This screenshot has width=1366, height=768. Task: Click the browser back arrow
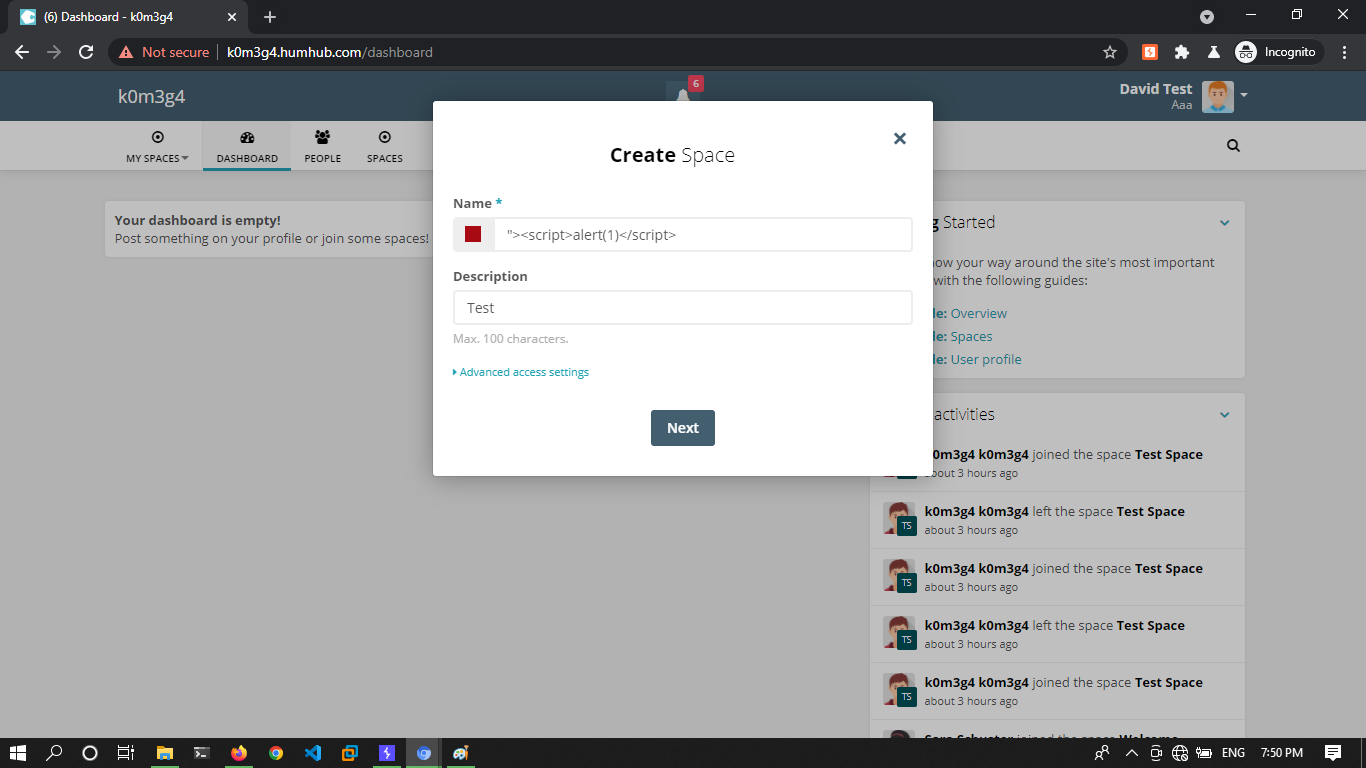[x=21, y=52]
